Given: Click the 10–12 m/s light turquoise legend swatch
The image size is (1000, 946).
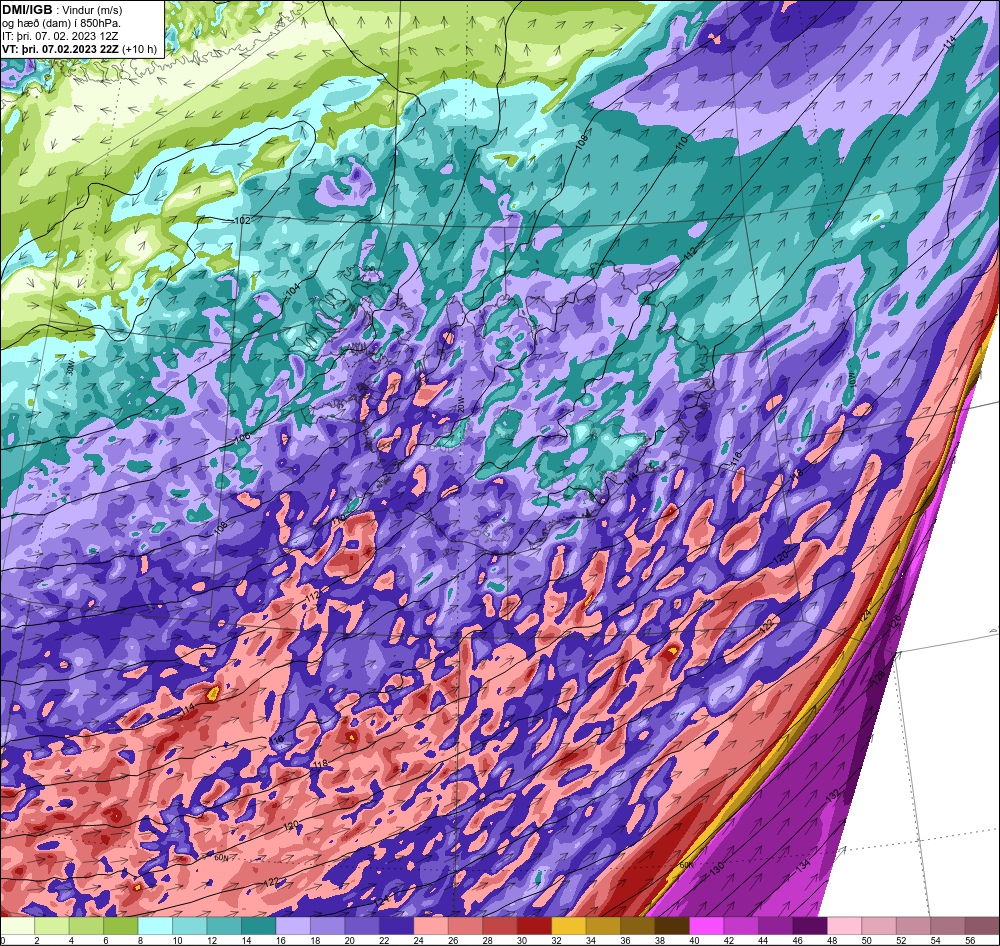Looking at the screenshot, I should click(x=190, y=926).
